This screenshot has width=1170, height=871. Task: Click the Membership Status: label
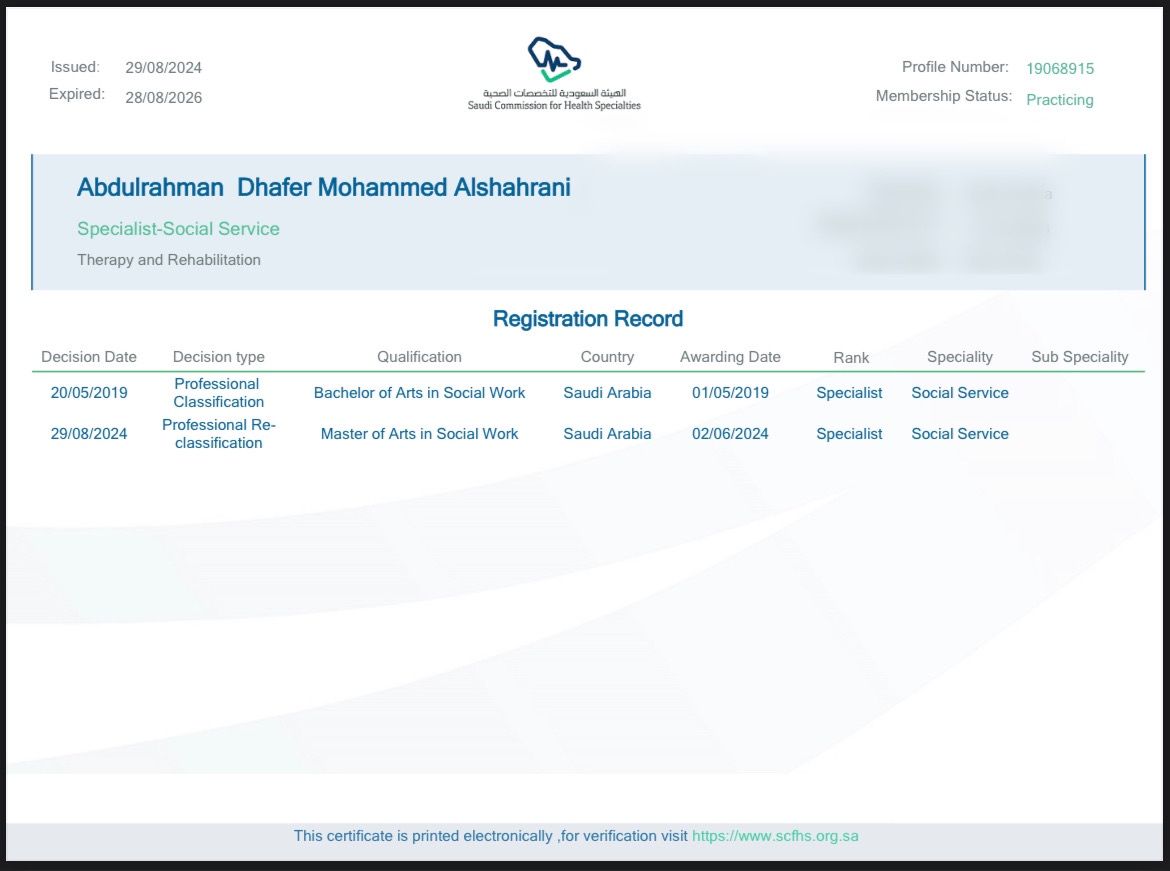pyautogui.click(x=944, y=96)
